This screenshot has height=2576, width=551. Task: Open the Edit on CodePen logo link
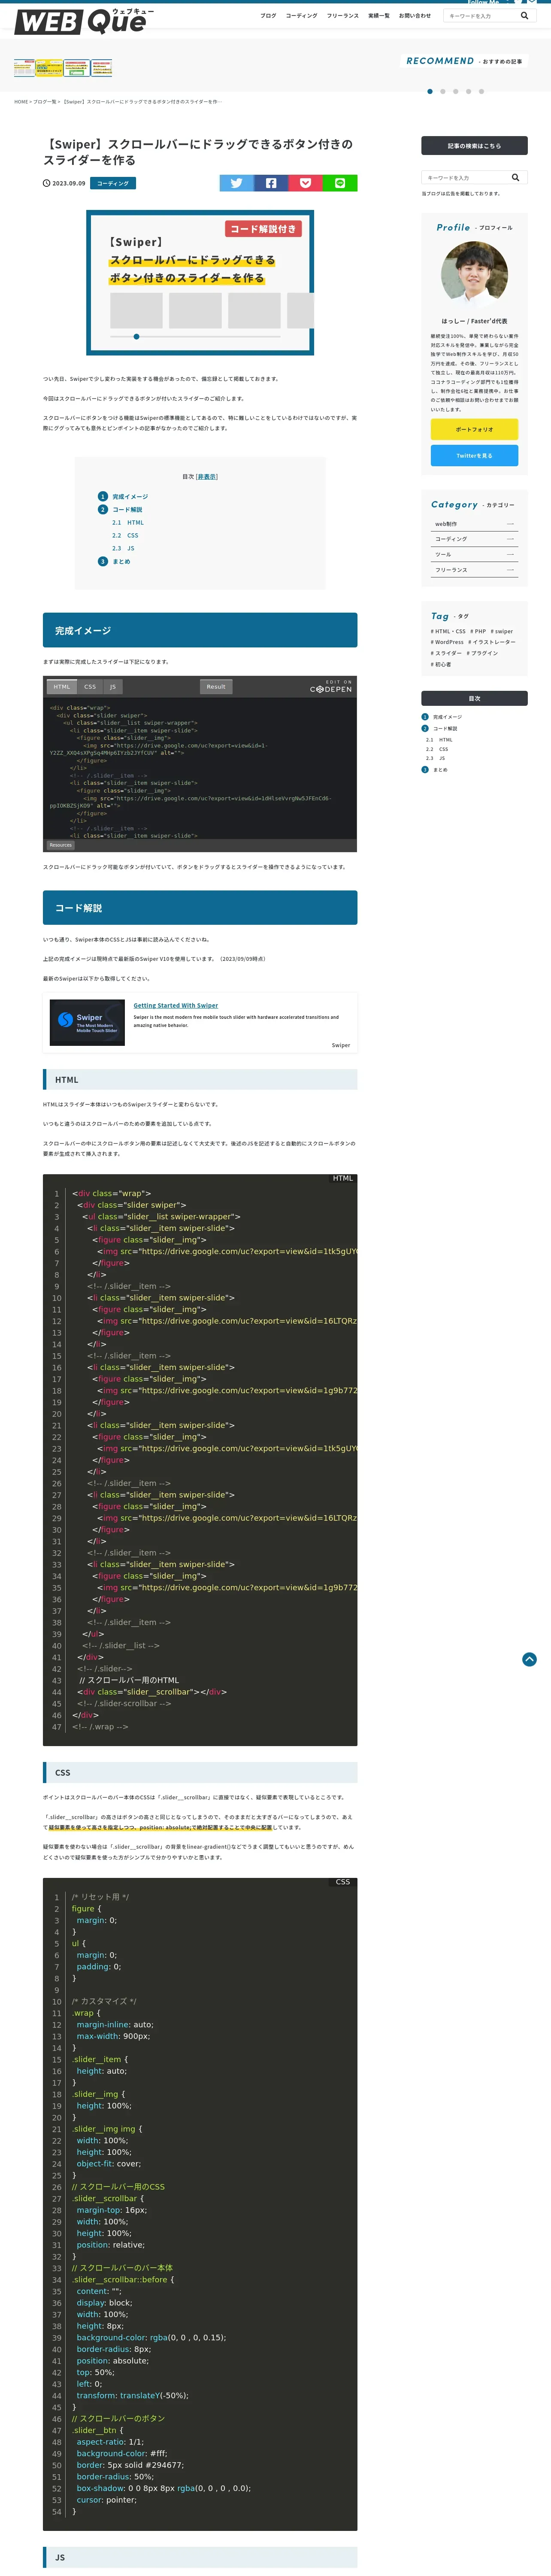tap(331, 686)
